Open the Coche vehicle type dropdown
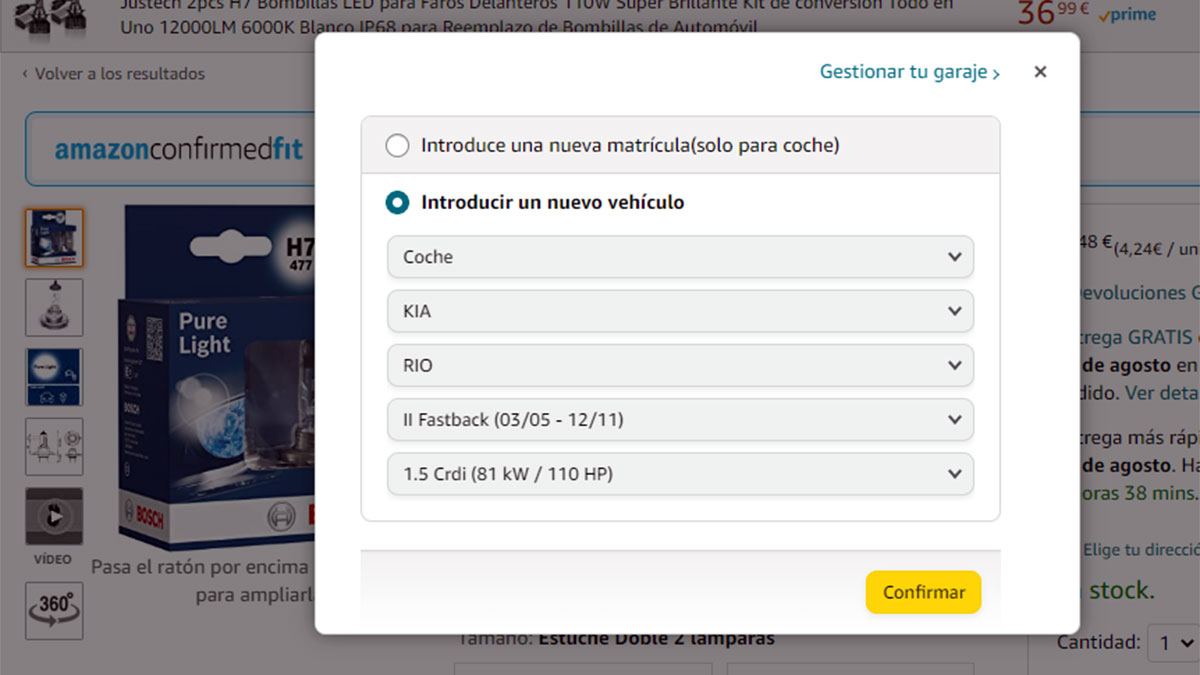Image resolution: width=1200 pixels, height=675 pixels. point(680,257)
